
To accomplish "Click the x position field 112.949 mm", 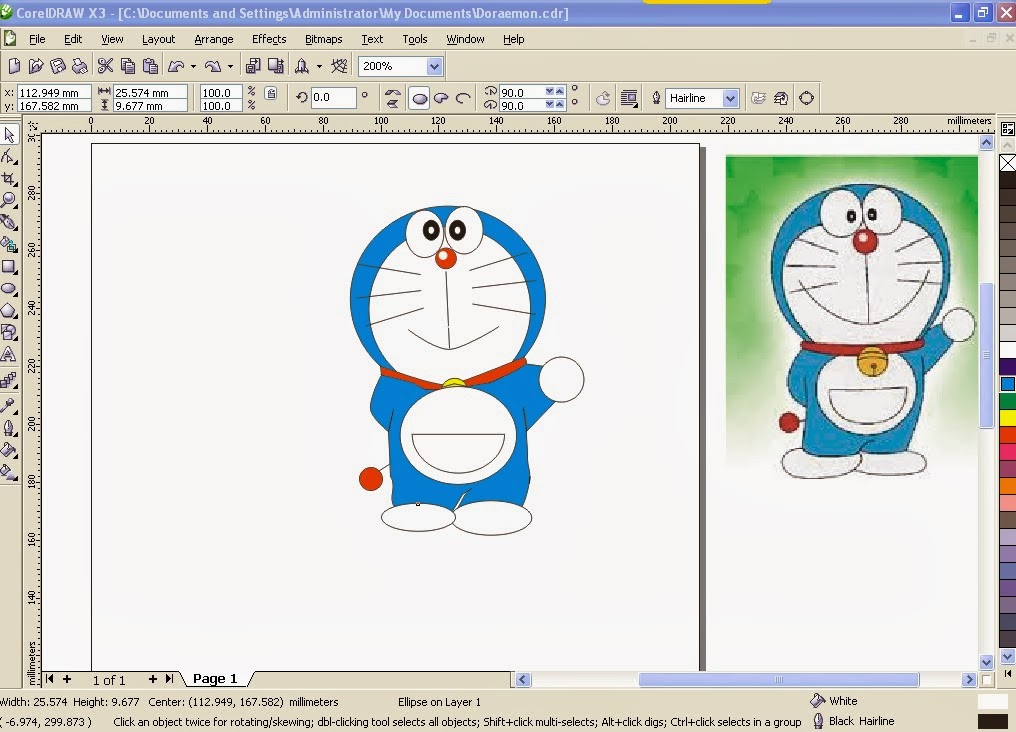I will click(x=54, y=93).
